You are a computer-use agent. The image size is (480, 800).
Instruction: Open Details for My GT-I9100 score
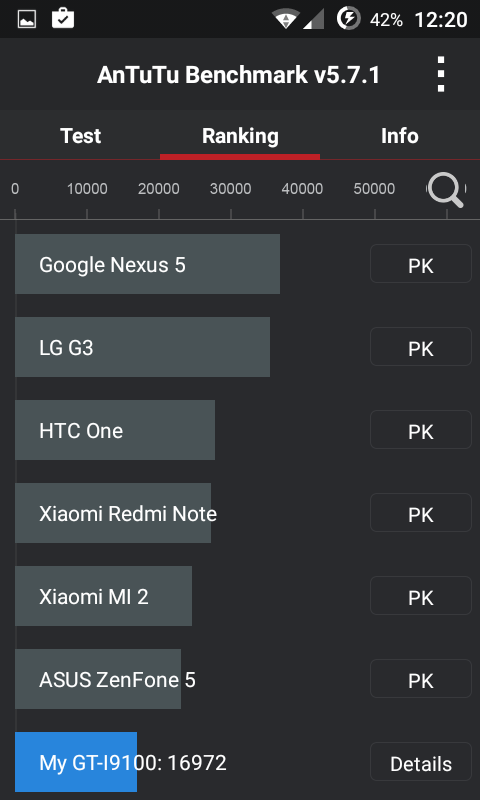421,762
